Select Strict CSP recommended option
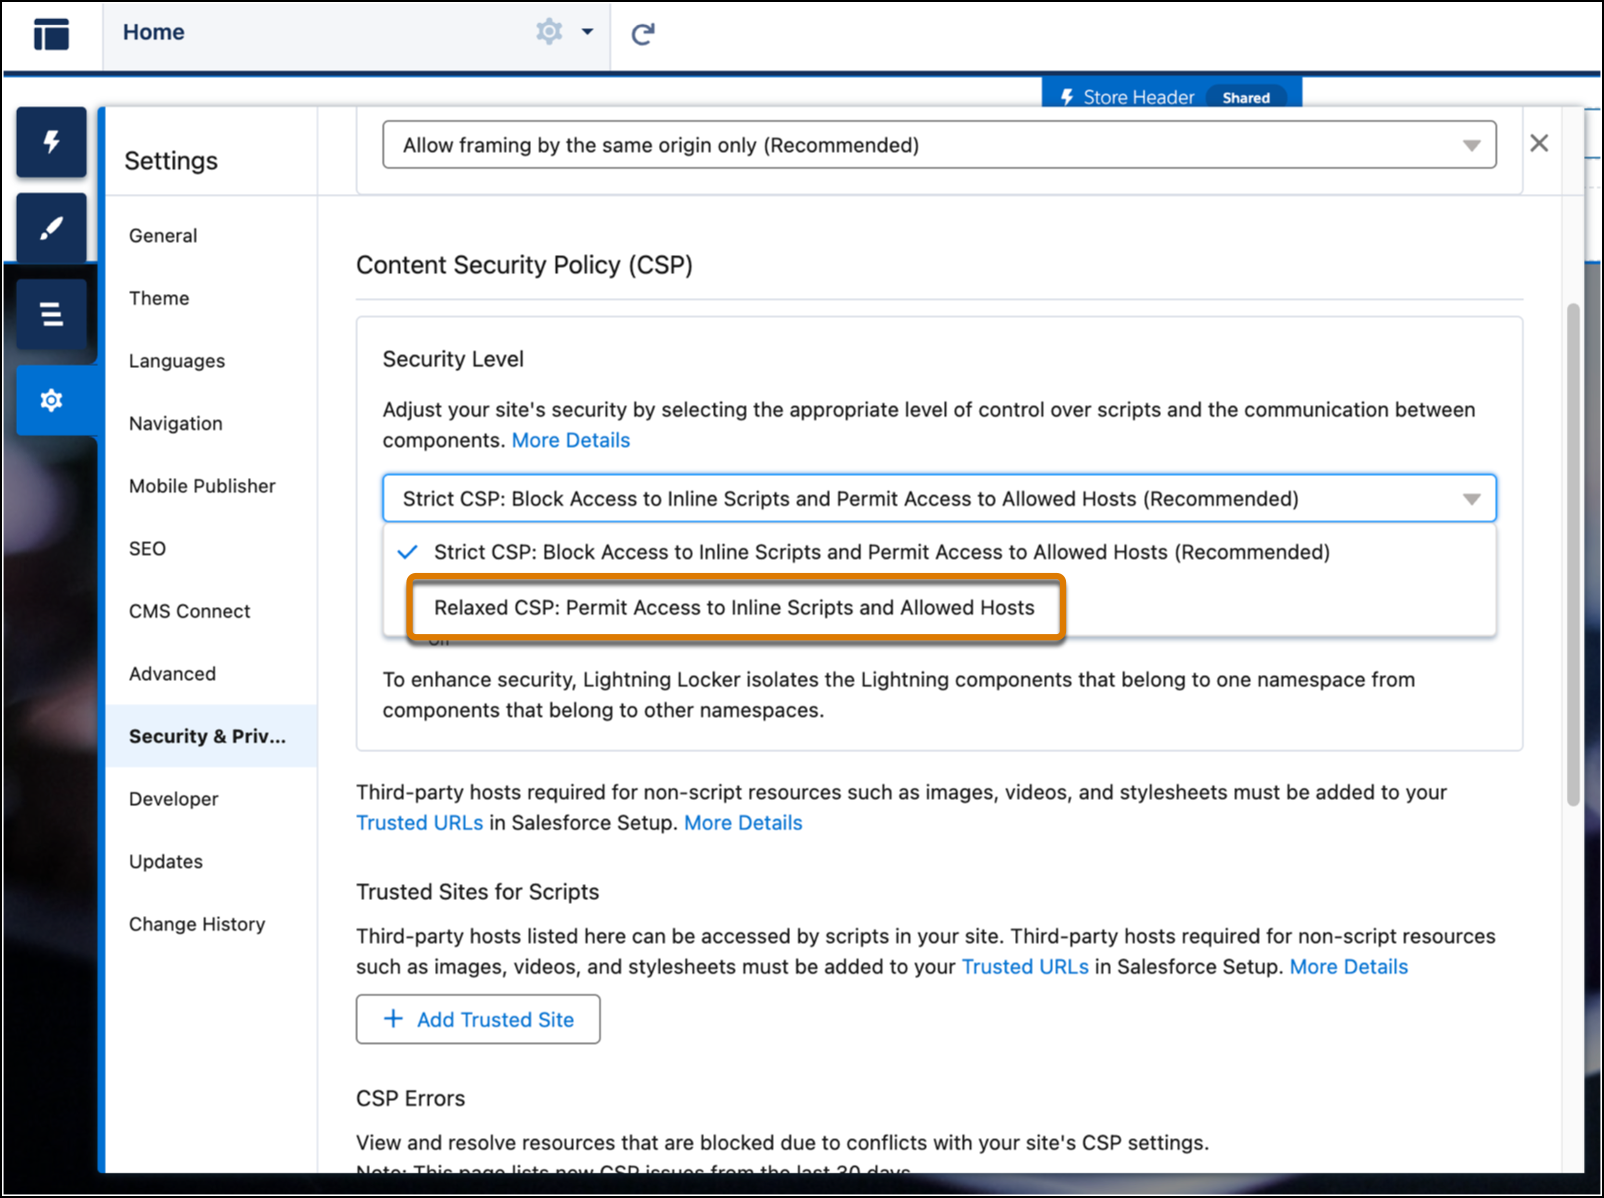The width and height of the screenshot is (1604, 1198). click(939, 552)
